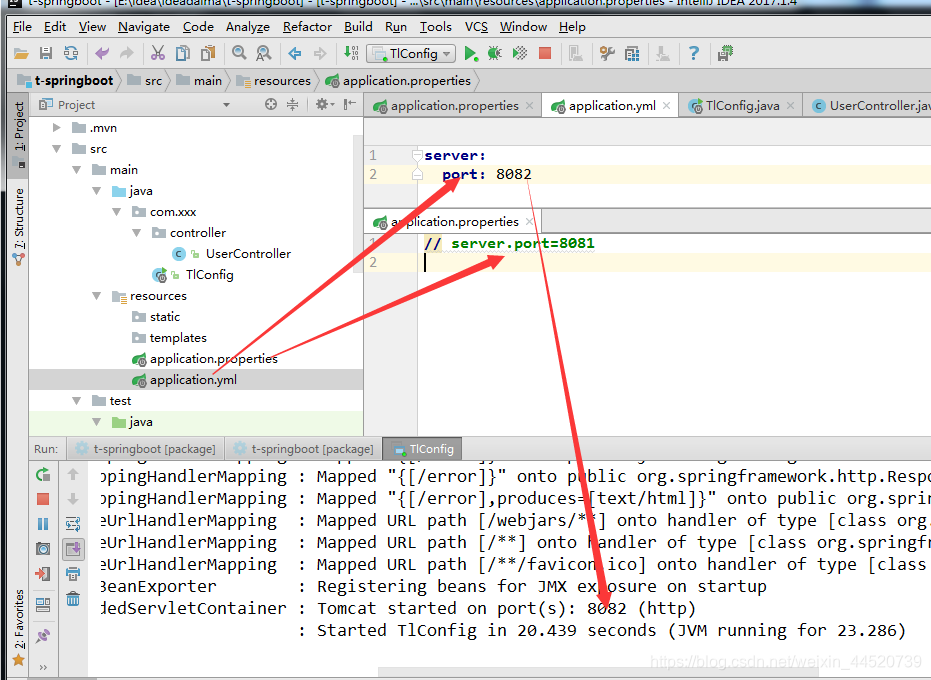Image resolution: width=931 pixels, height=680 pixels.
Task: Build project with the green down-arrow icon
Action: tap(351, 53)
